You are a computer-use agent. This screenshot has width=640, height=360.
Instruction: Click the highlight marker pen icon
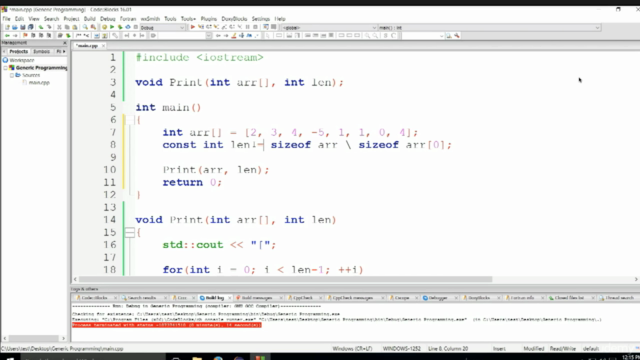[x=234, y=36]
